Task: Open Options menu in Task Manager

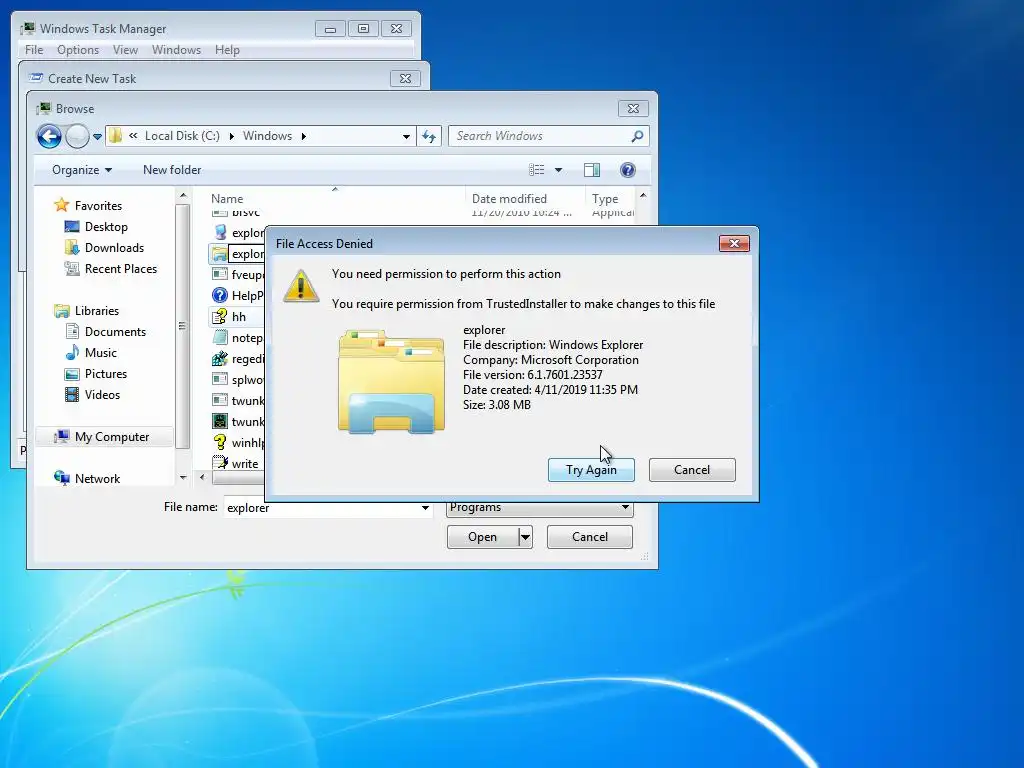Action: coord(78,50)
